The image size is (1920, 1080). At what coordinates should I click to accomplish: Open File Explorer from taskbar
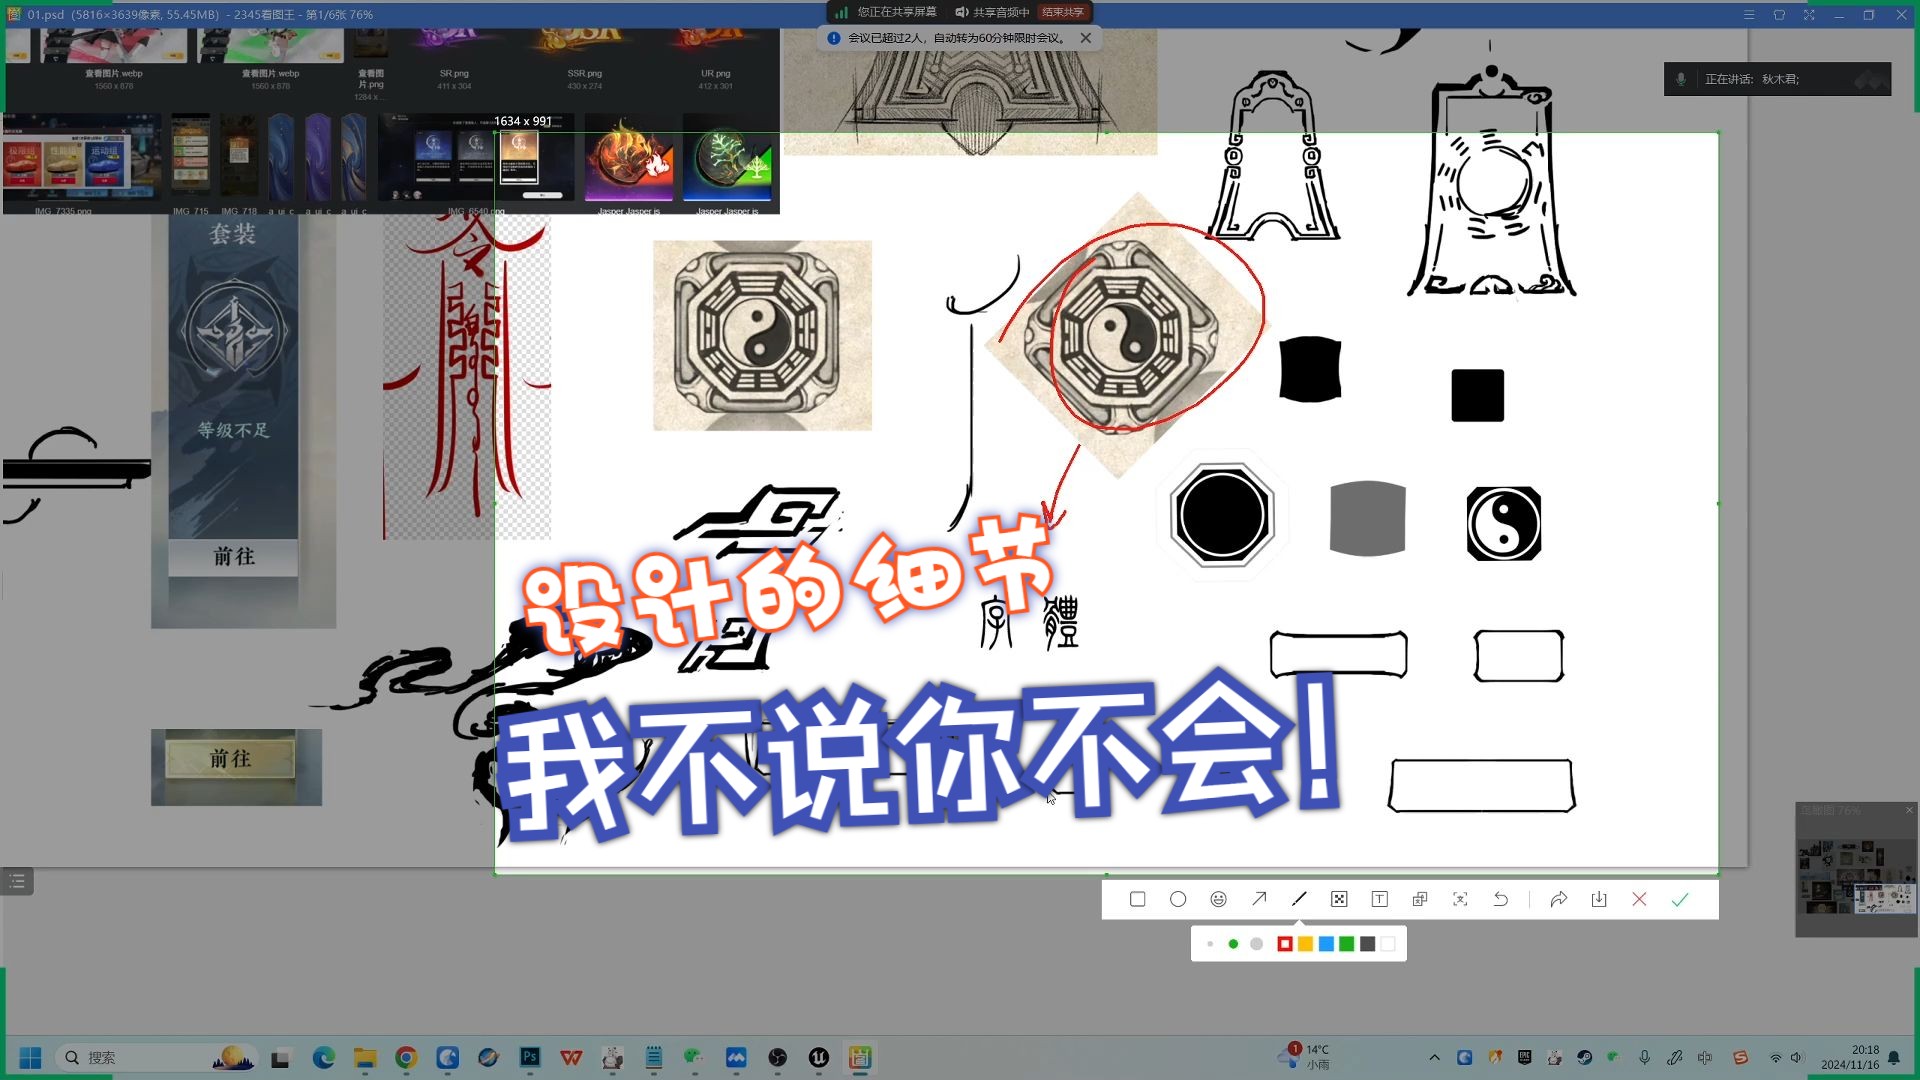(x=365, y=1057)
